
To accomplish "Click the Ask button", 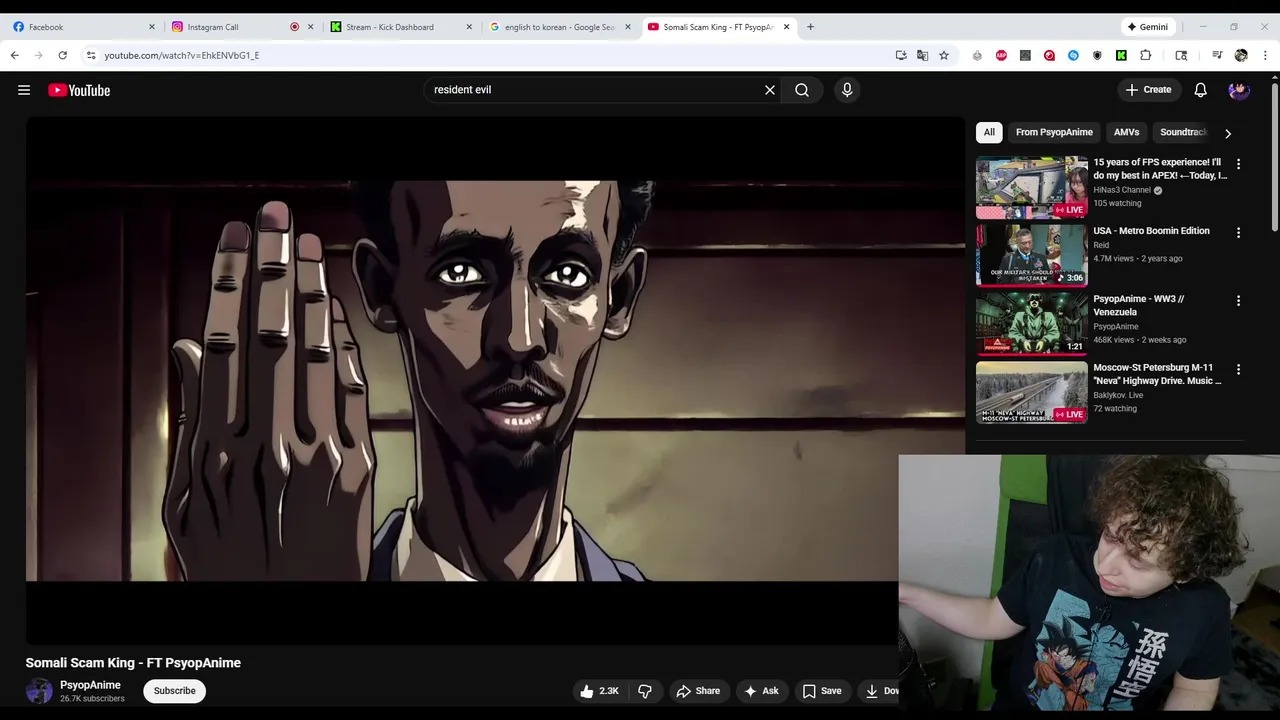I will point(761,691).
